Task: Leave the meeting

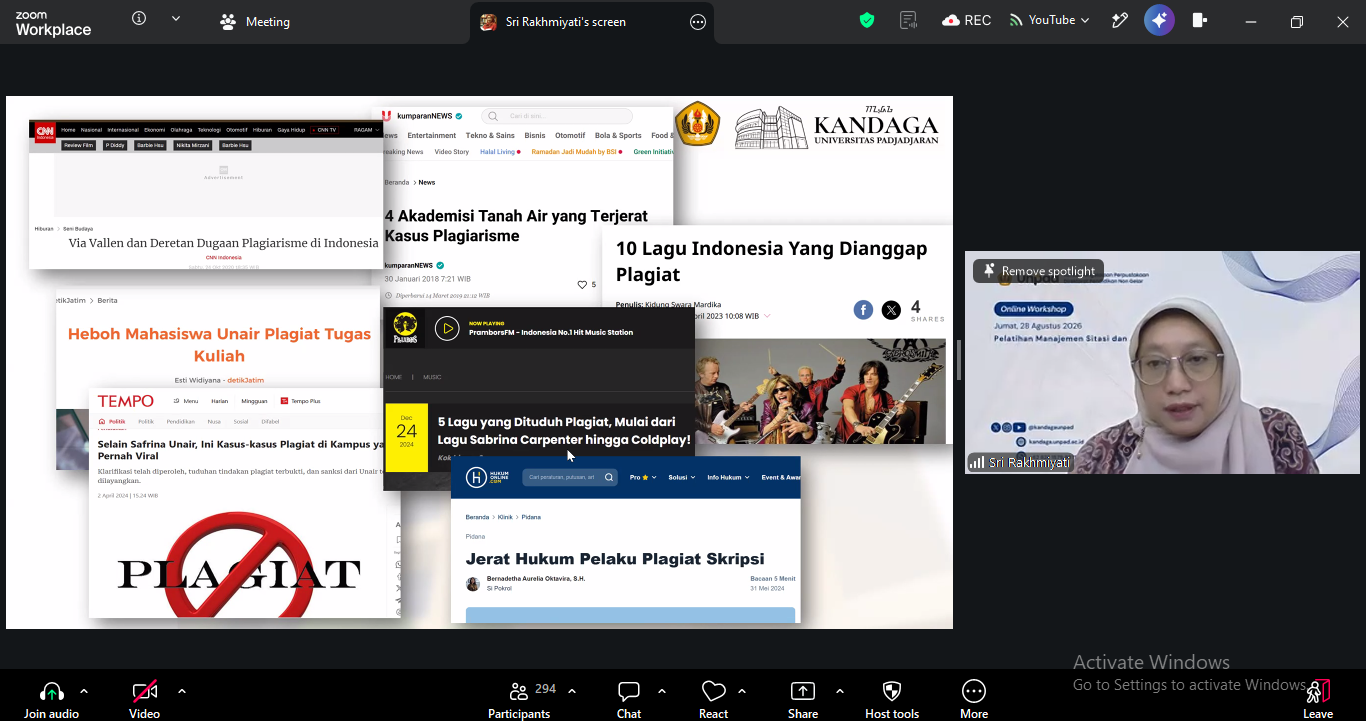Action: point(1318,699)
